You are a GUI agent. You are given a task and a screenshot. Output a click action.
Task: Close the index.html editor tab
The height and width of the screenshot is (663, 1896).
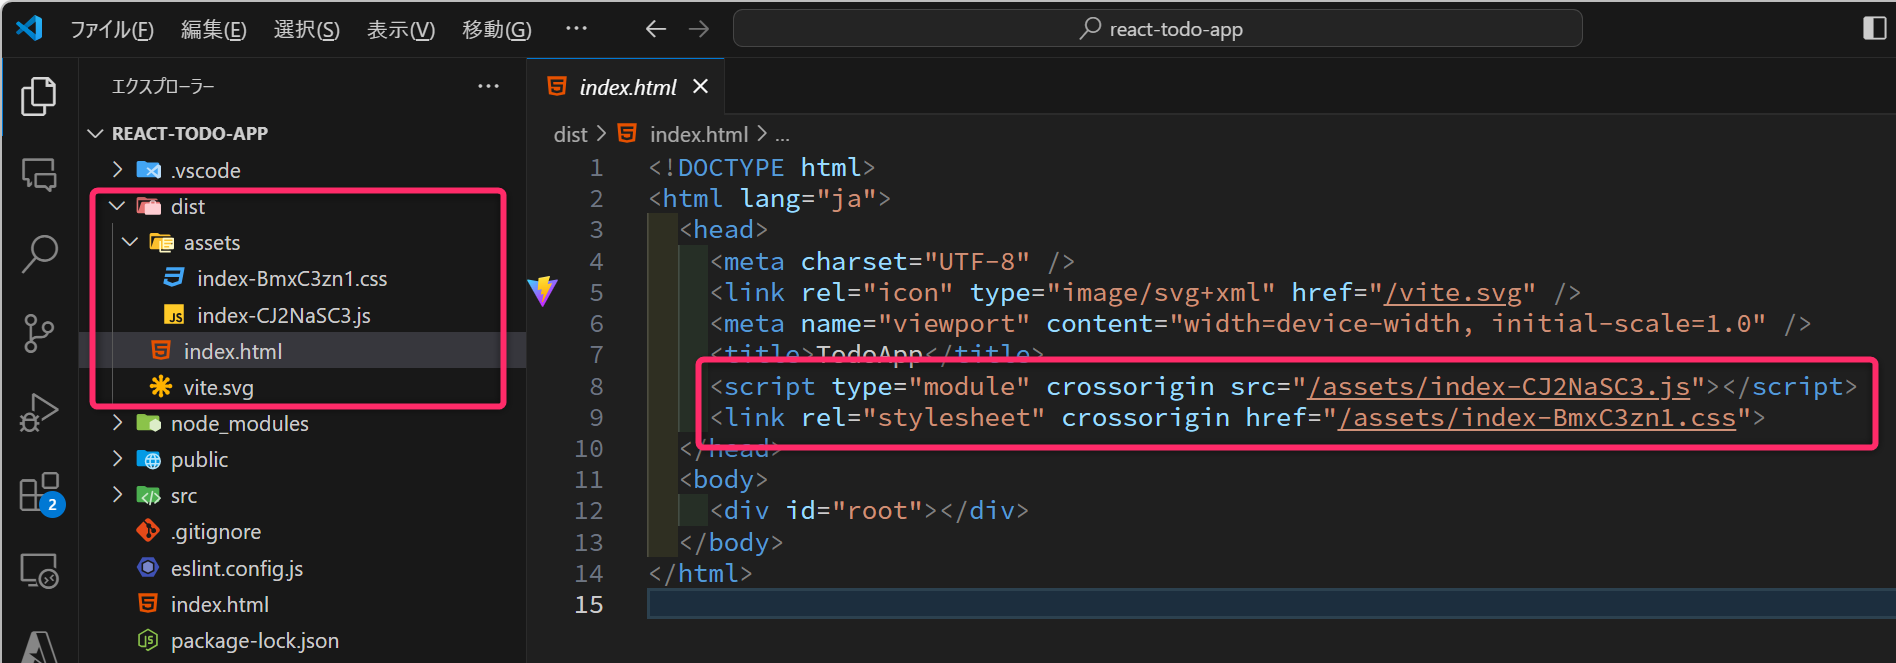[x=701, y=87]
